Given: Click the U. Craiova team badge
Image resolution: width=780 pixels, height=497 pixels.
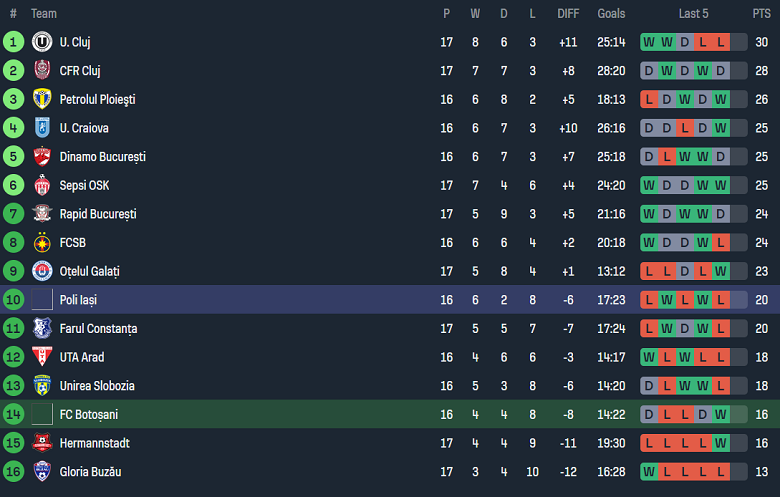Looking at the screenshot, I should click(42, 128).
